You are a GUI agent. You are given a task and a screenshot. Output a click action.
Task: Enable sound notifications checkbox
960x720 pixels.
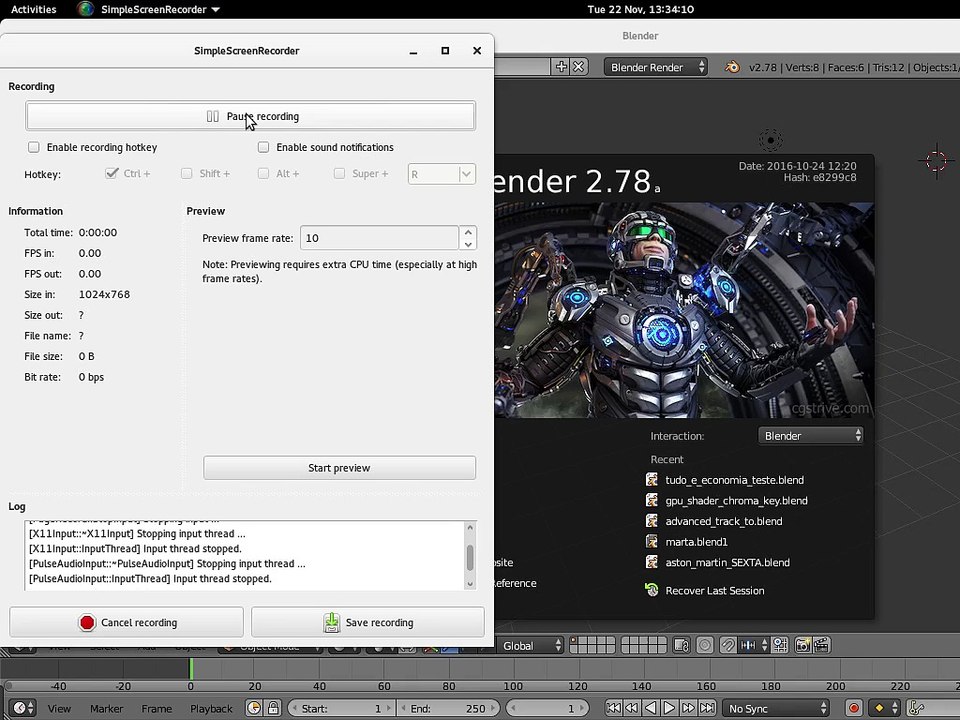coord(263,147)
